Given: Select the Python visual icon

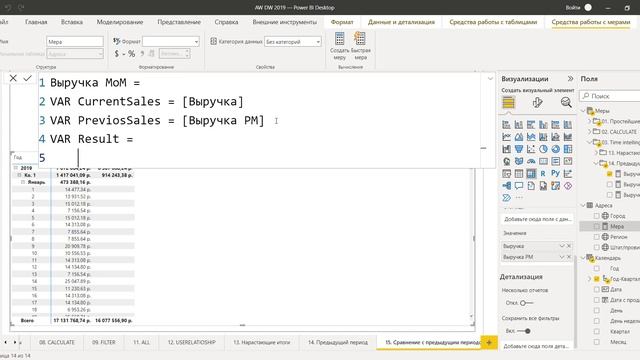Looking at the screenshot, I should point(555,173).
